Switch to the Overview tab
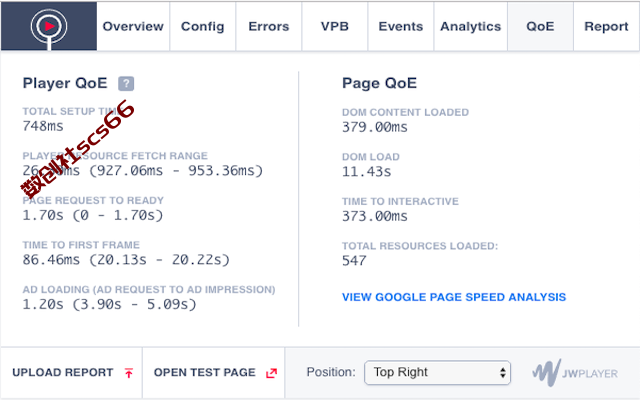640x400 pixels. [133, 27]
